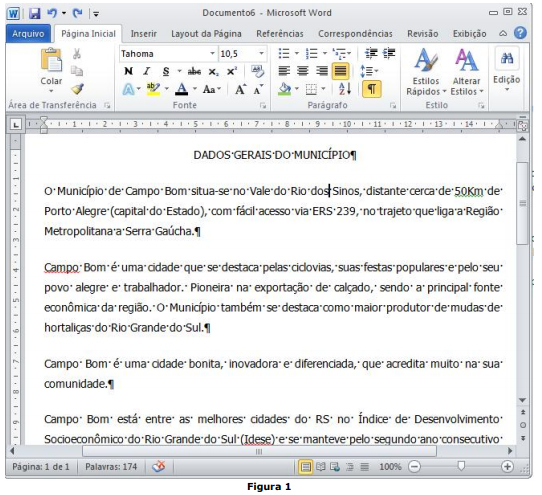This screenshot has height=495, width=542.
Task: Apply bullet list formatting
Action: pyautogui.click(x=284, y=53)
